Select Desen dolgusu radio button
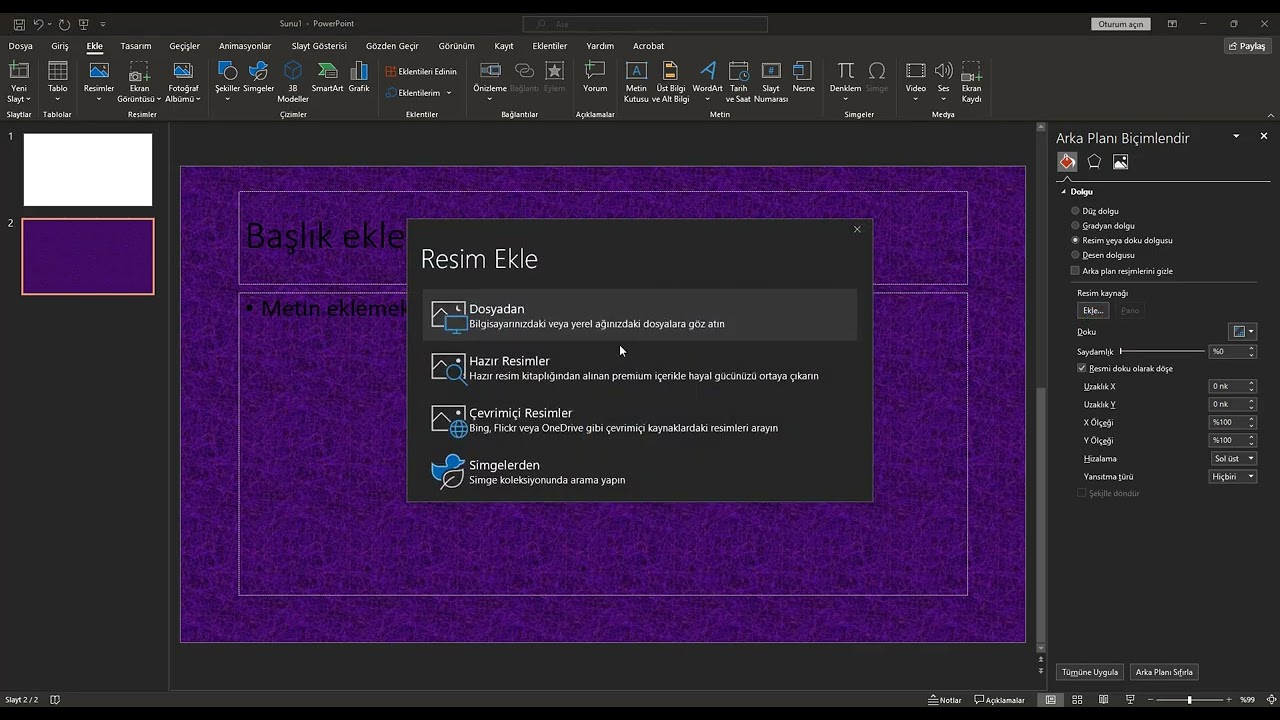 coord(1076,255)
